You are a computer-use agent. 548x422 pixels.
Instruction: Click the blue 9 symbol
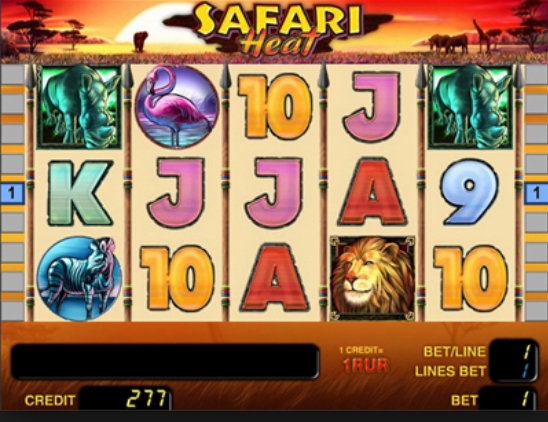point(470,192)
